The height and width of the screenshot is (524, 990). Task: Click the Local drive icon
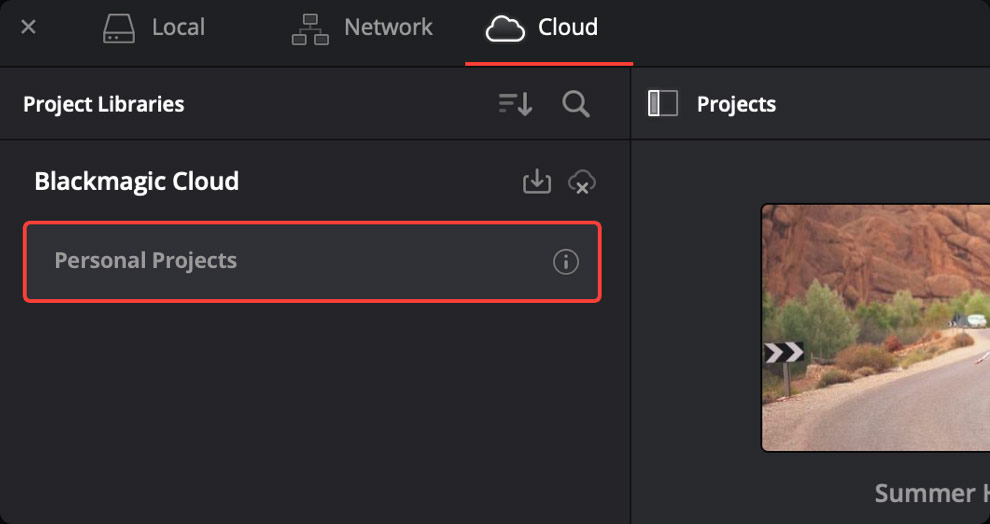tap(119, 28)
